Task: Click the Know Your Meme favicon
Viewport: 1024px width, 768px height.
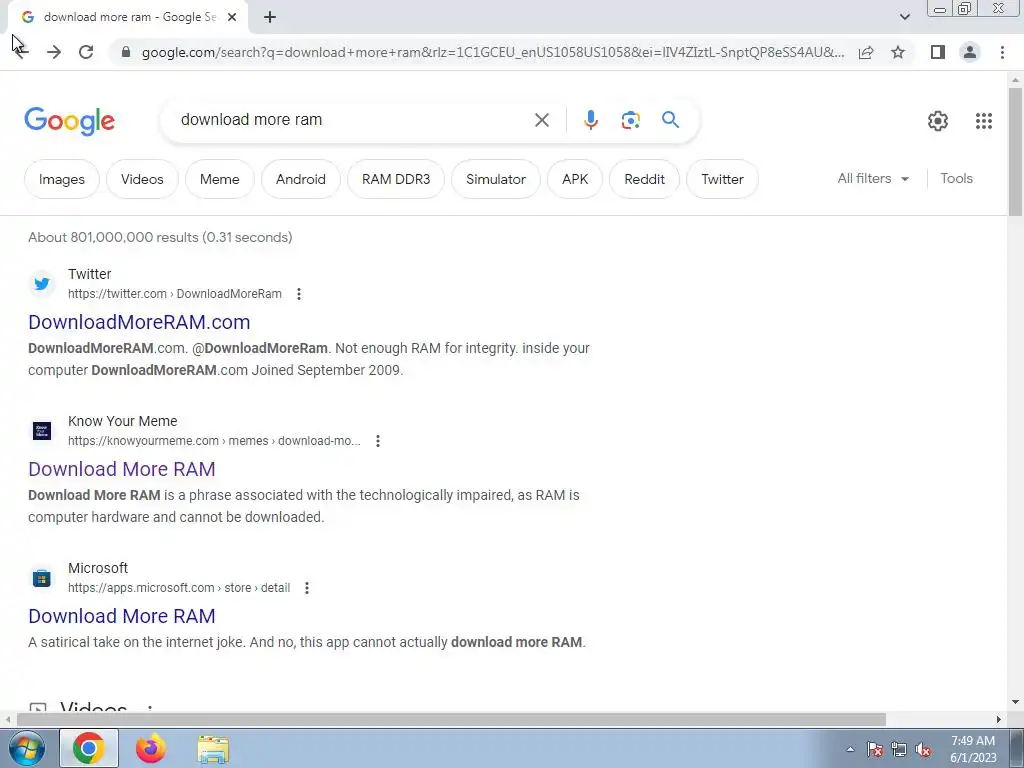Action: tap(42, 431)
